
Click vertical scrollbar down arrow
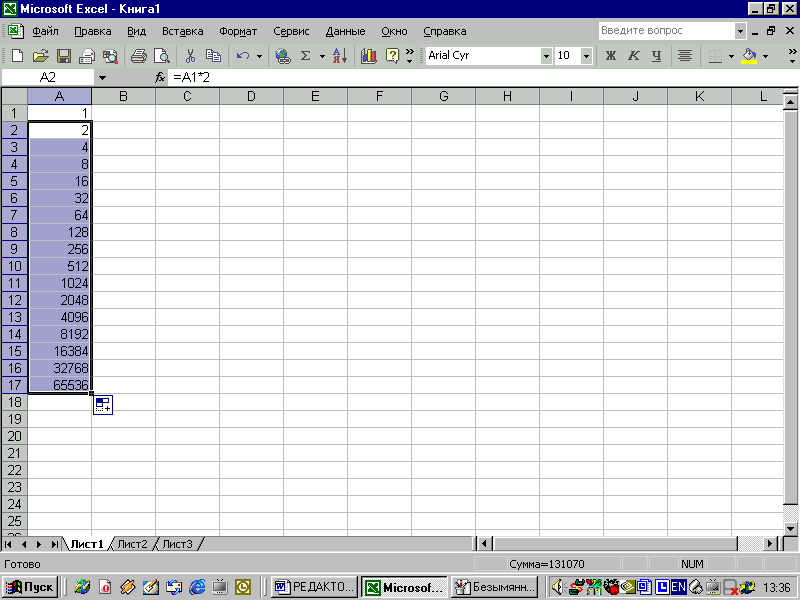tap(790, 529)
